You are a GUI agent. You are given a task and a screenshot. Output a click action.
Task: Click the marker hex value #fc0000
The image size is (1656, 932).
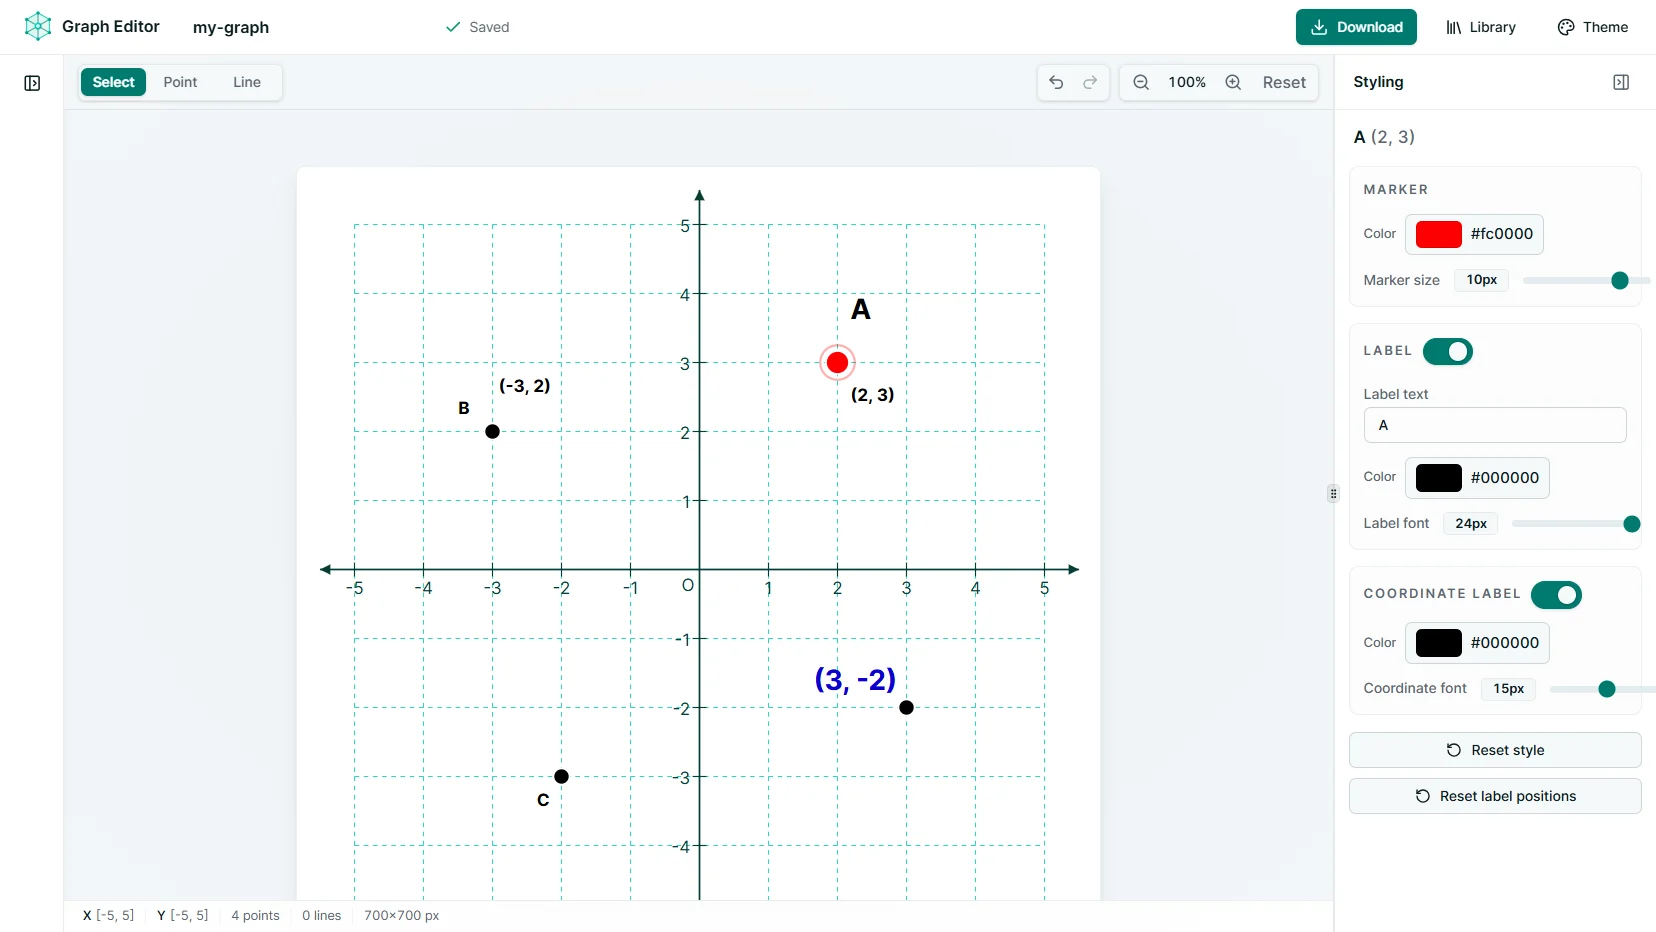click(1502, 234)
